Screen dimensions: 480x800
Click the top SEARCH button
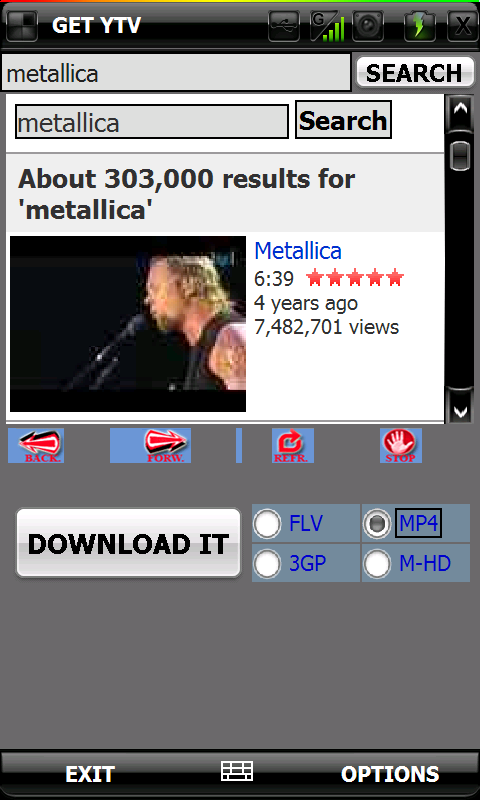[415, 72]
